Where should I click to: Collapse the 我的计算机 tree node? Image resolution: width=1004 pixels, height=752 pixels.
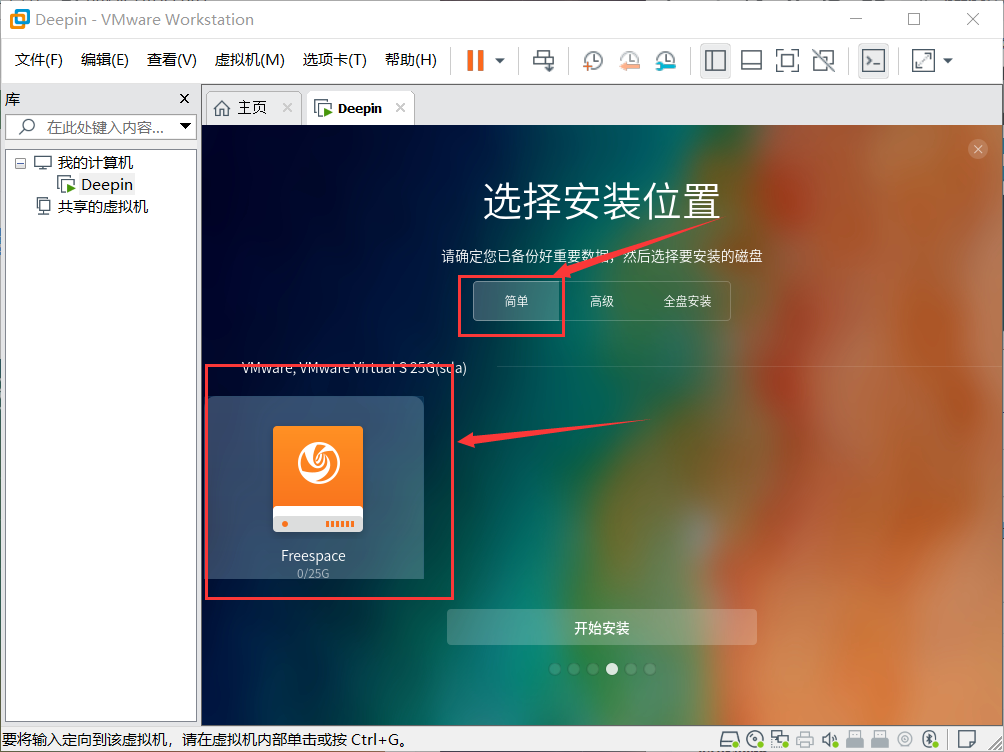coord(20,163)
